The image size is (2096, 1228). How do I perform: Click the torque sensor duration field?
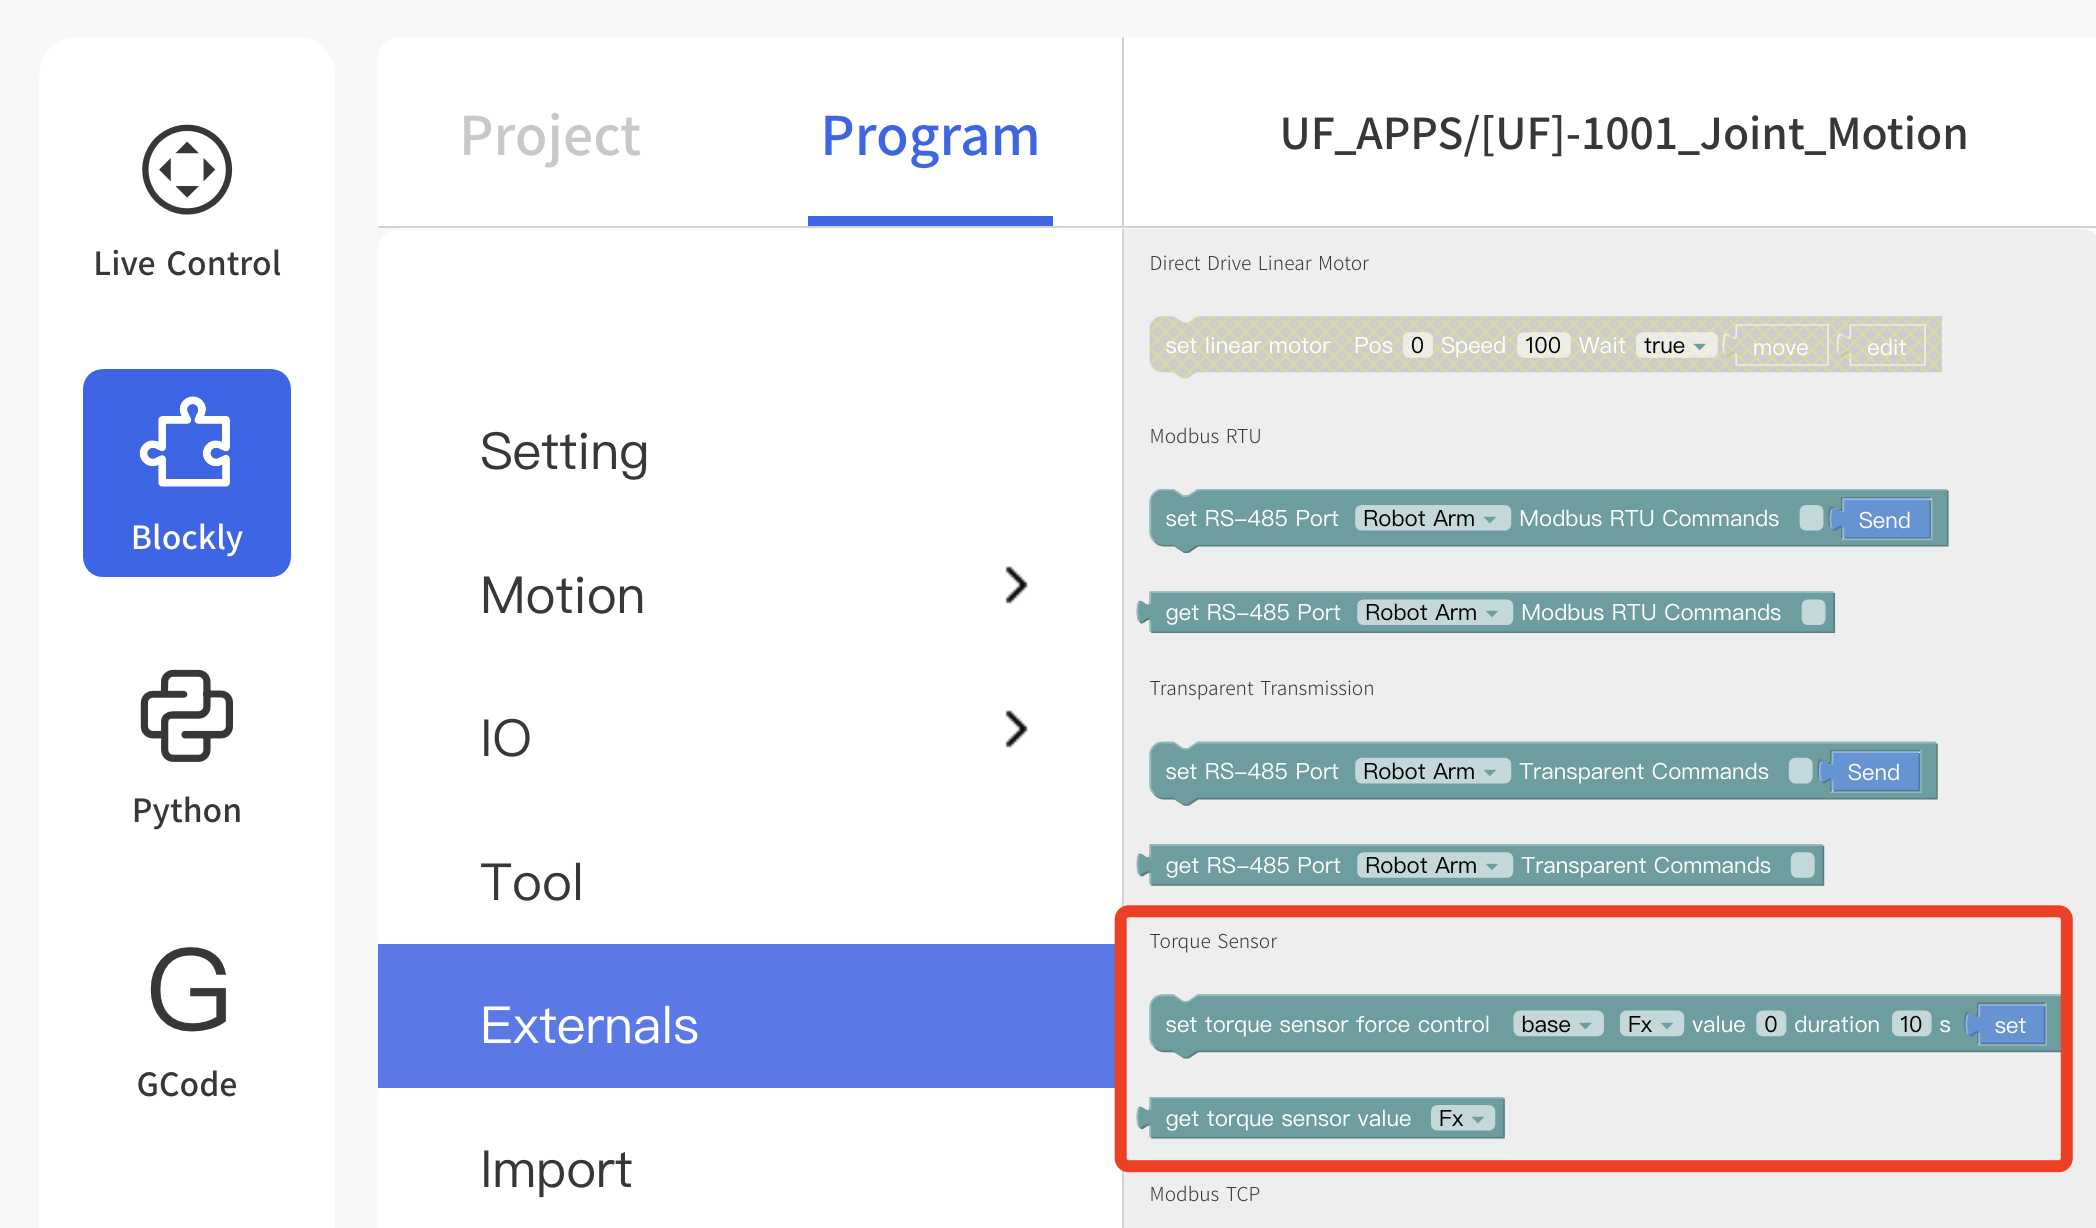[x=1910, y=1024]
